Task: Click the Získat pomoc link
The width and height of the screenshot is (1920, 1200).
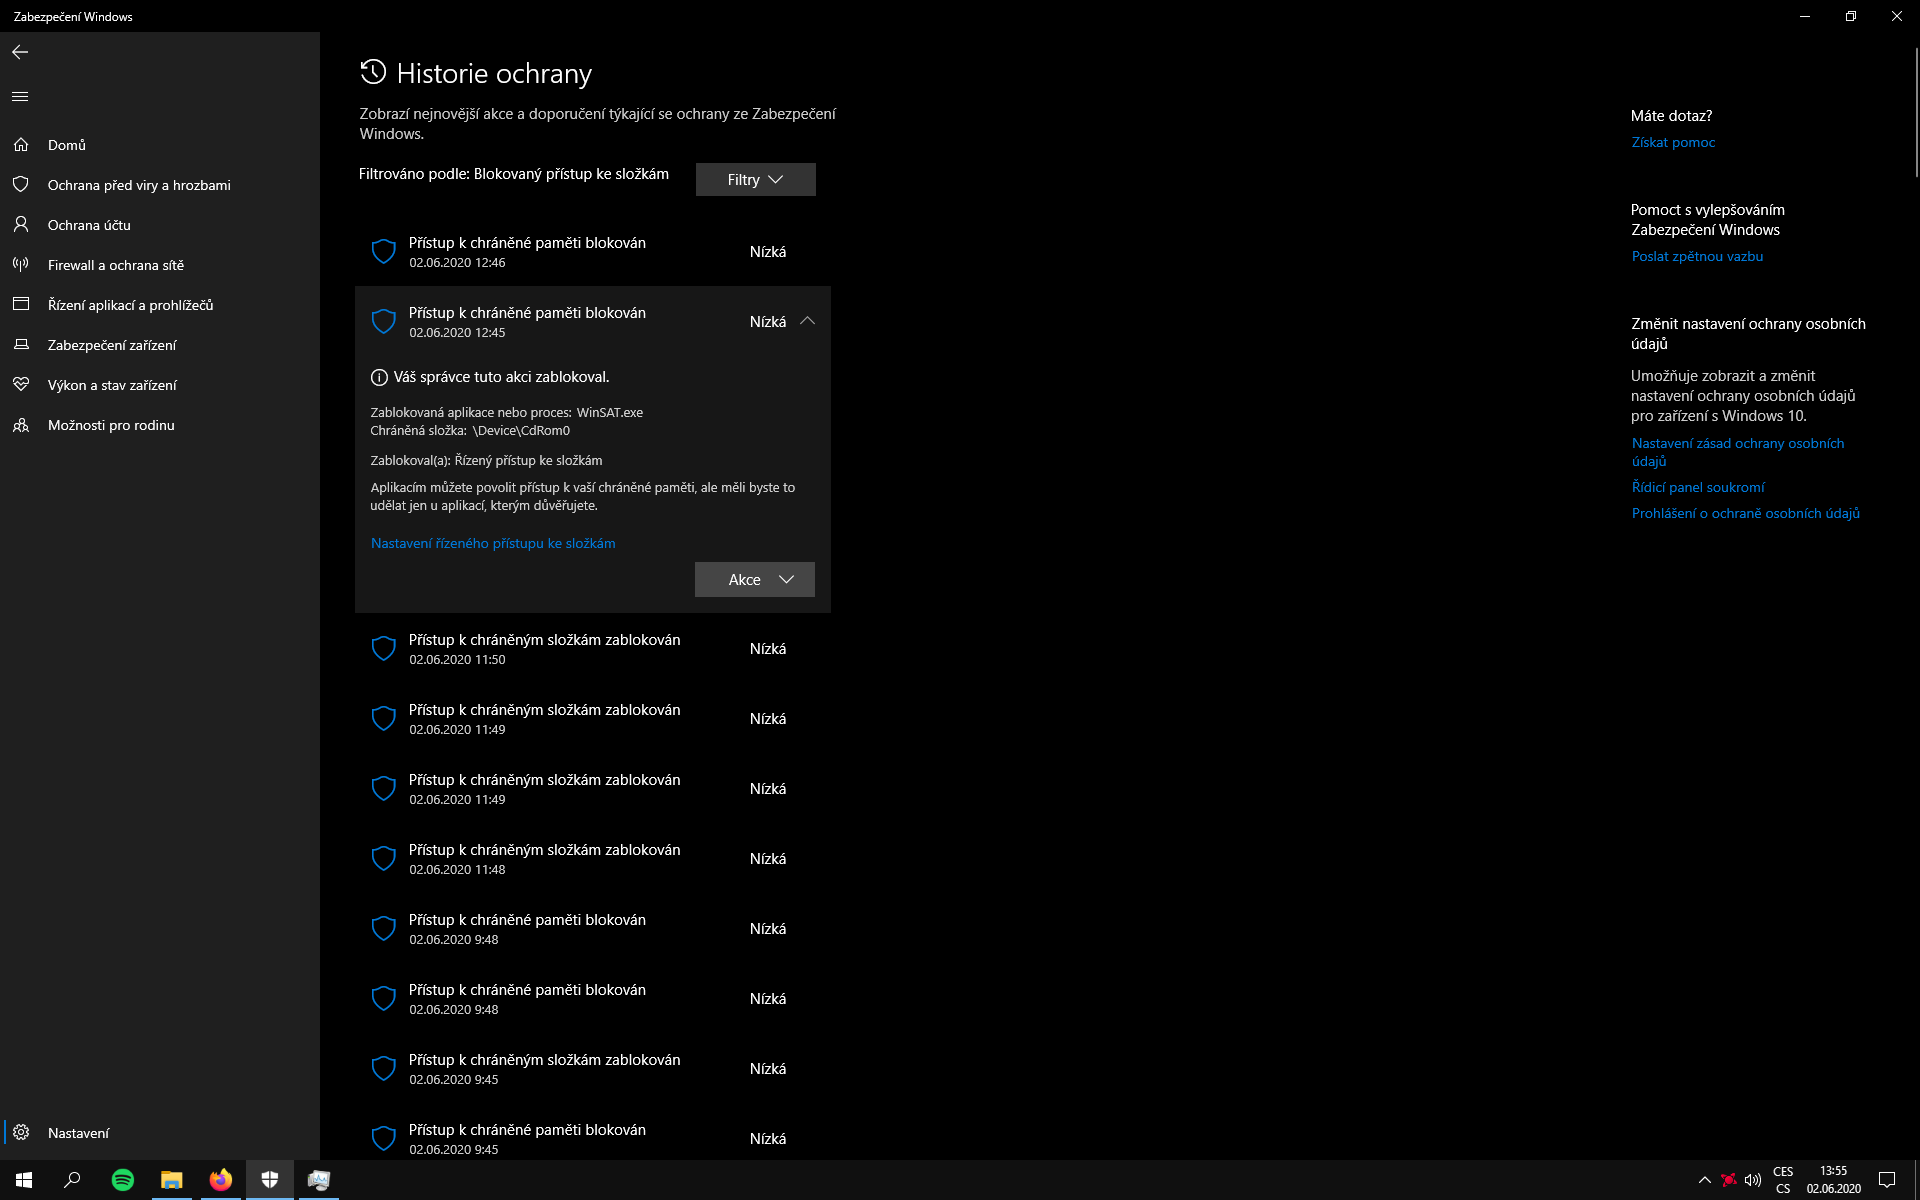Action: [x=1673, y=142]
